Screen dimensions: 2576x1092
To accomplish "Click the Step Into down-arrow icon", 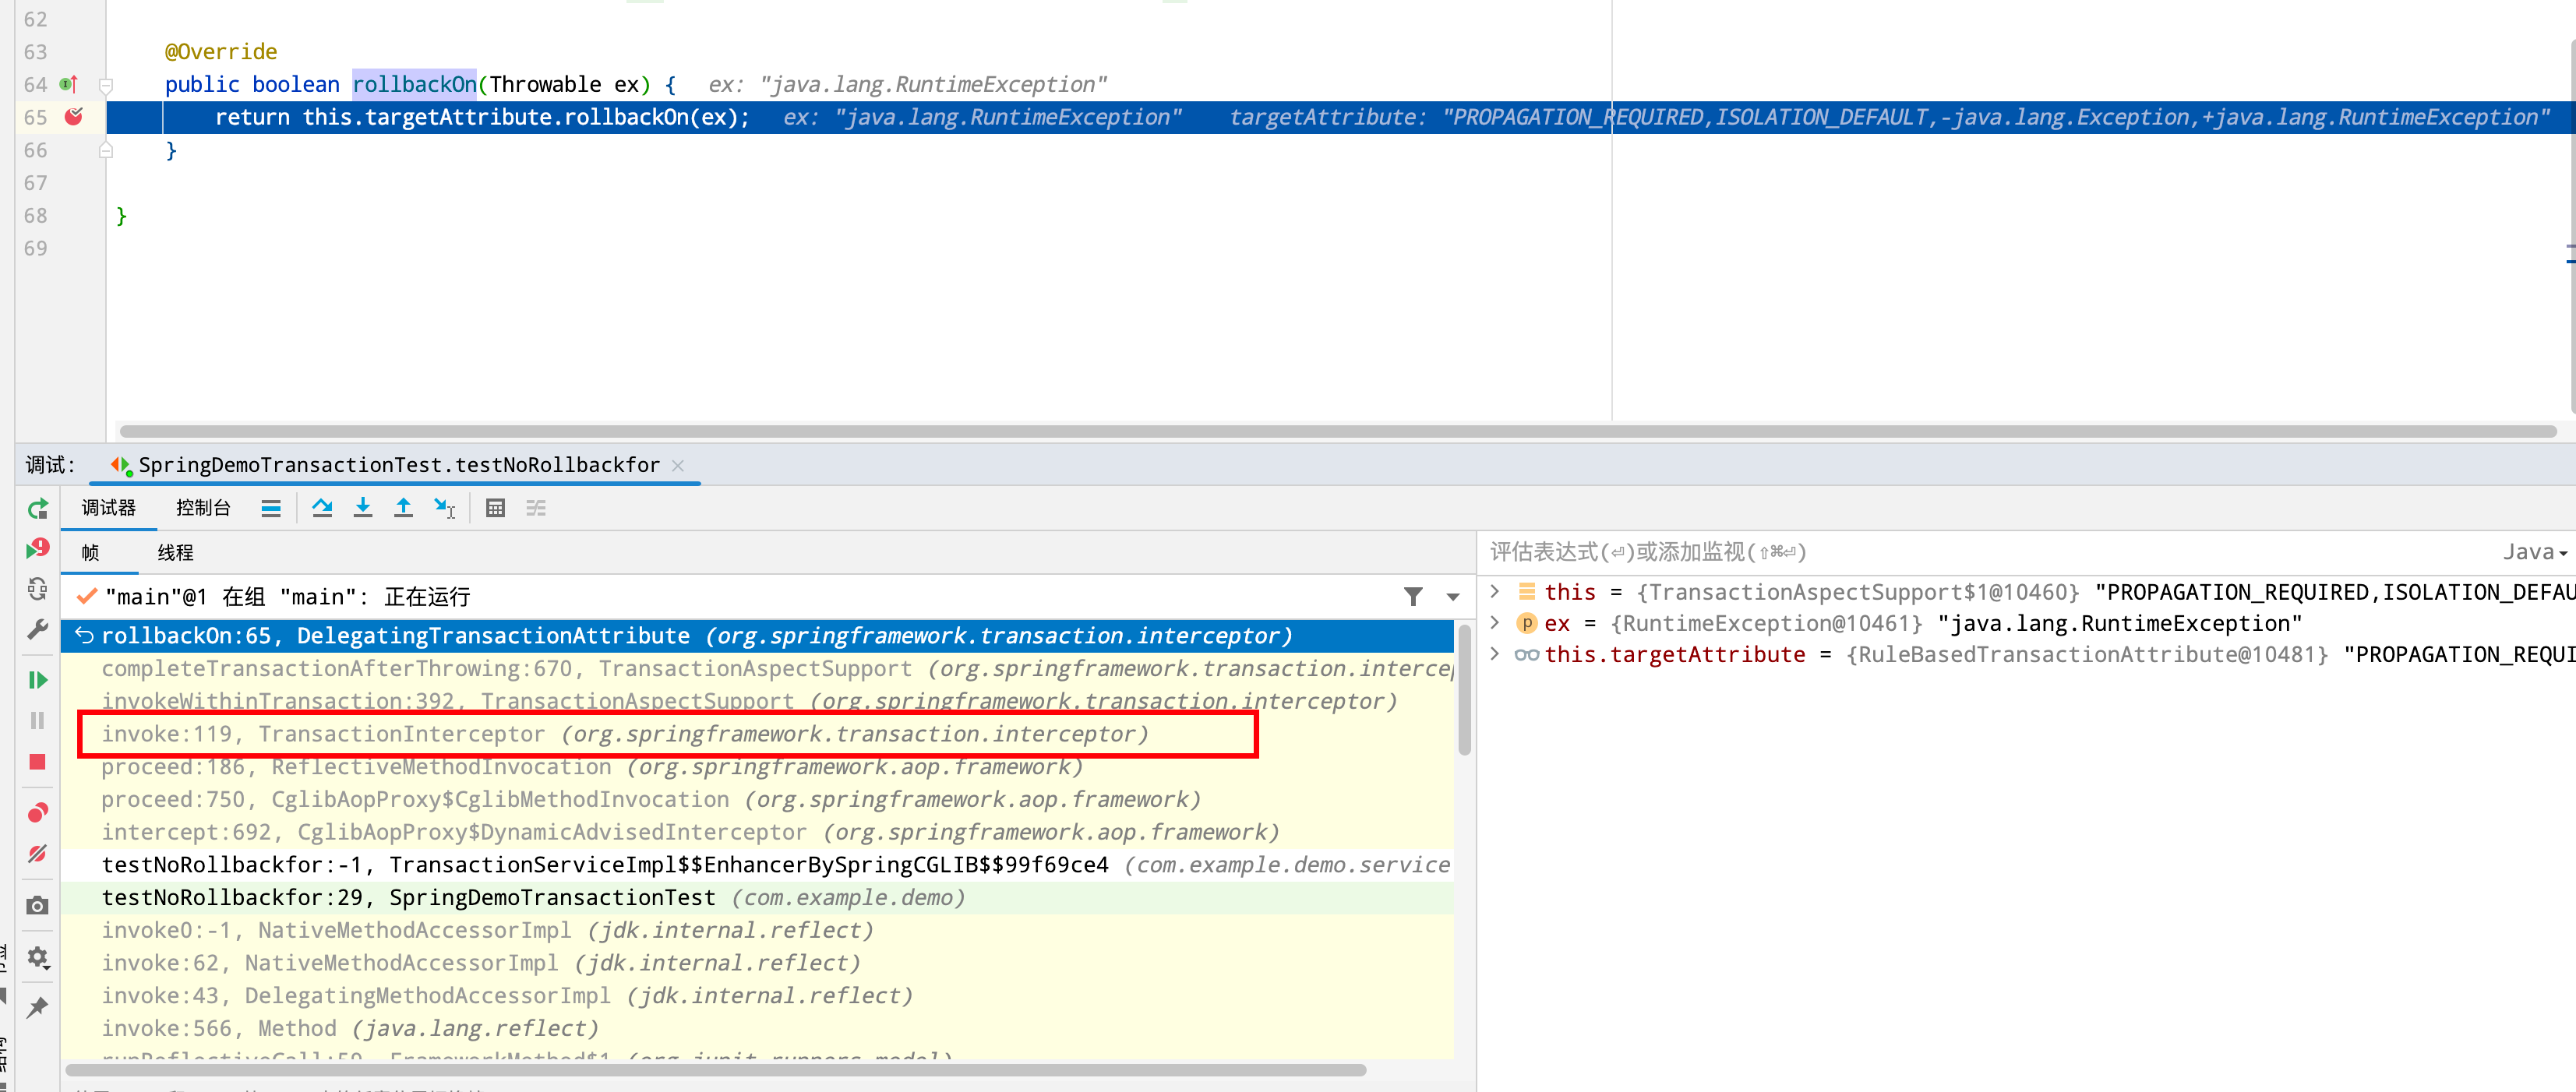I will (x=363, y=508).
